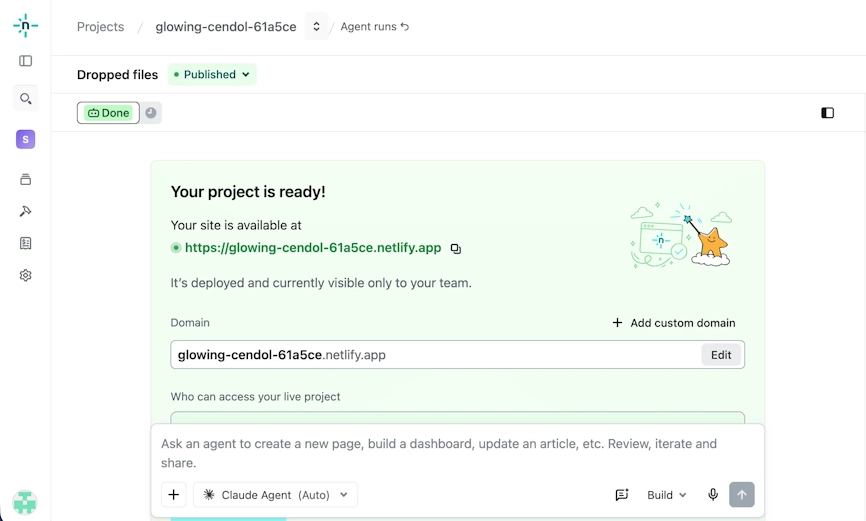Image resolution: width=866 pixels, height=521 pixels.
Task: Click glowing-cendol-61a5ce breadcrumb name
Action: pos(226,27)
